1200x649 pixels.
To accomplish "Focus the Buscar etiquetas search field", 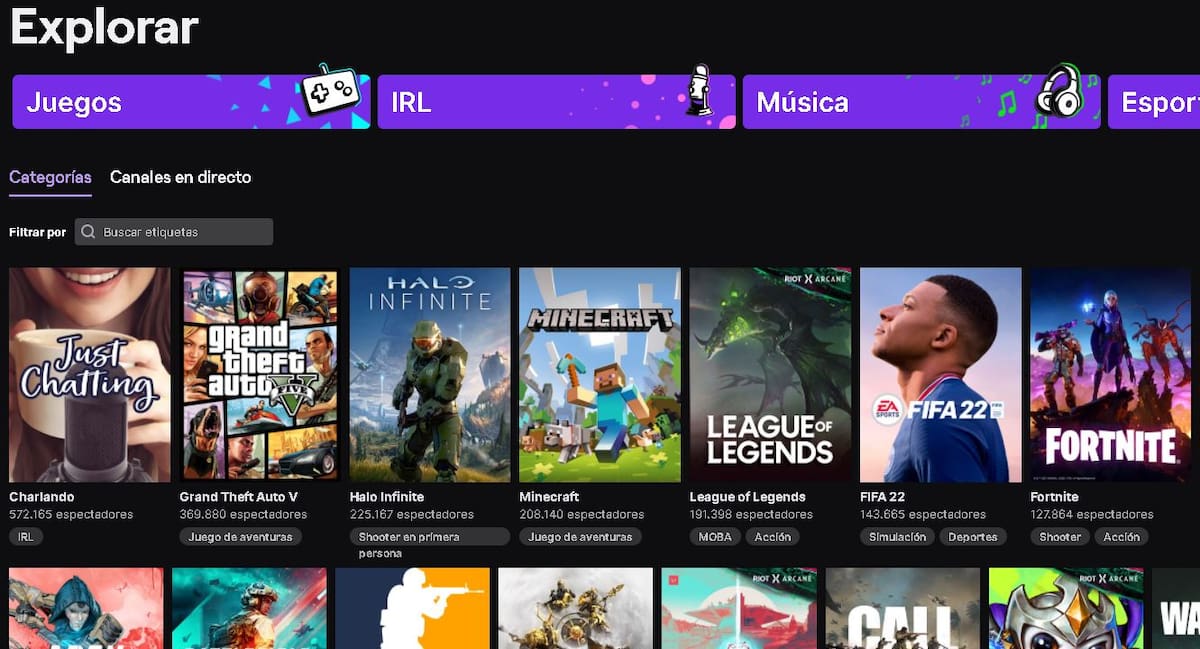I will [x=174, y=232].
